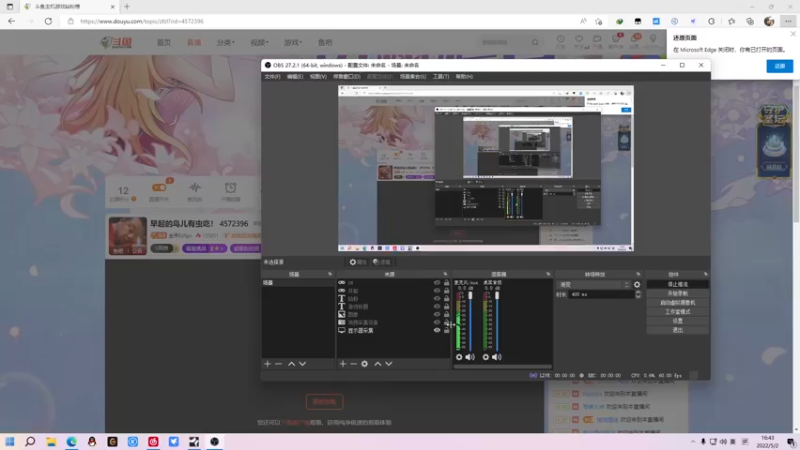Click the Stop Streaming button in OBS controls
The width and height of the screenshot is (800, 450).
[x=678, y=285]
